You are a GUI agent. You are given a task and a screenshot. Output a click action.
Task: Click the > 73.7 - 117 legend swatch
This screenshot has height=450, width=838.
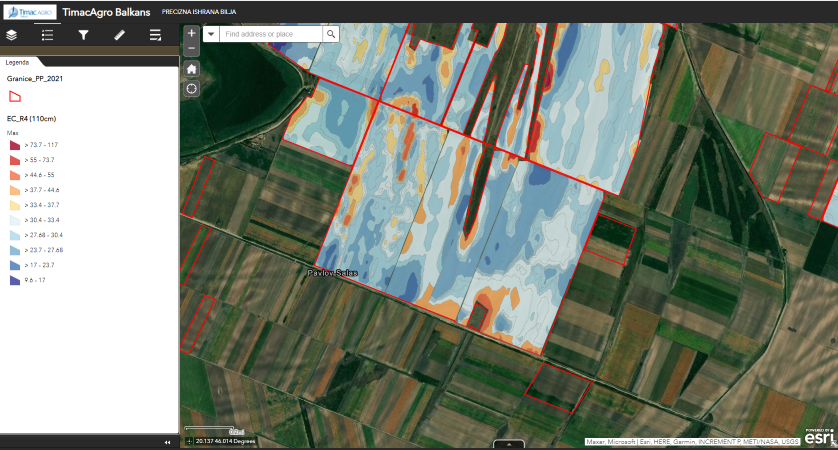click(14, 145)
